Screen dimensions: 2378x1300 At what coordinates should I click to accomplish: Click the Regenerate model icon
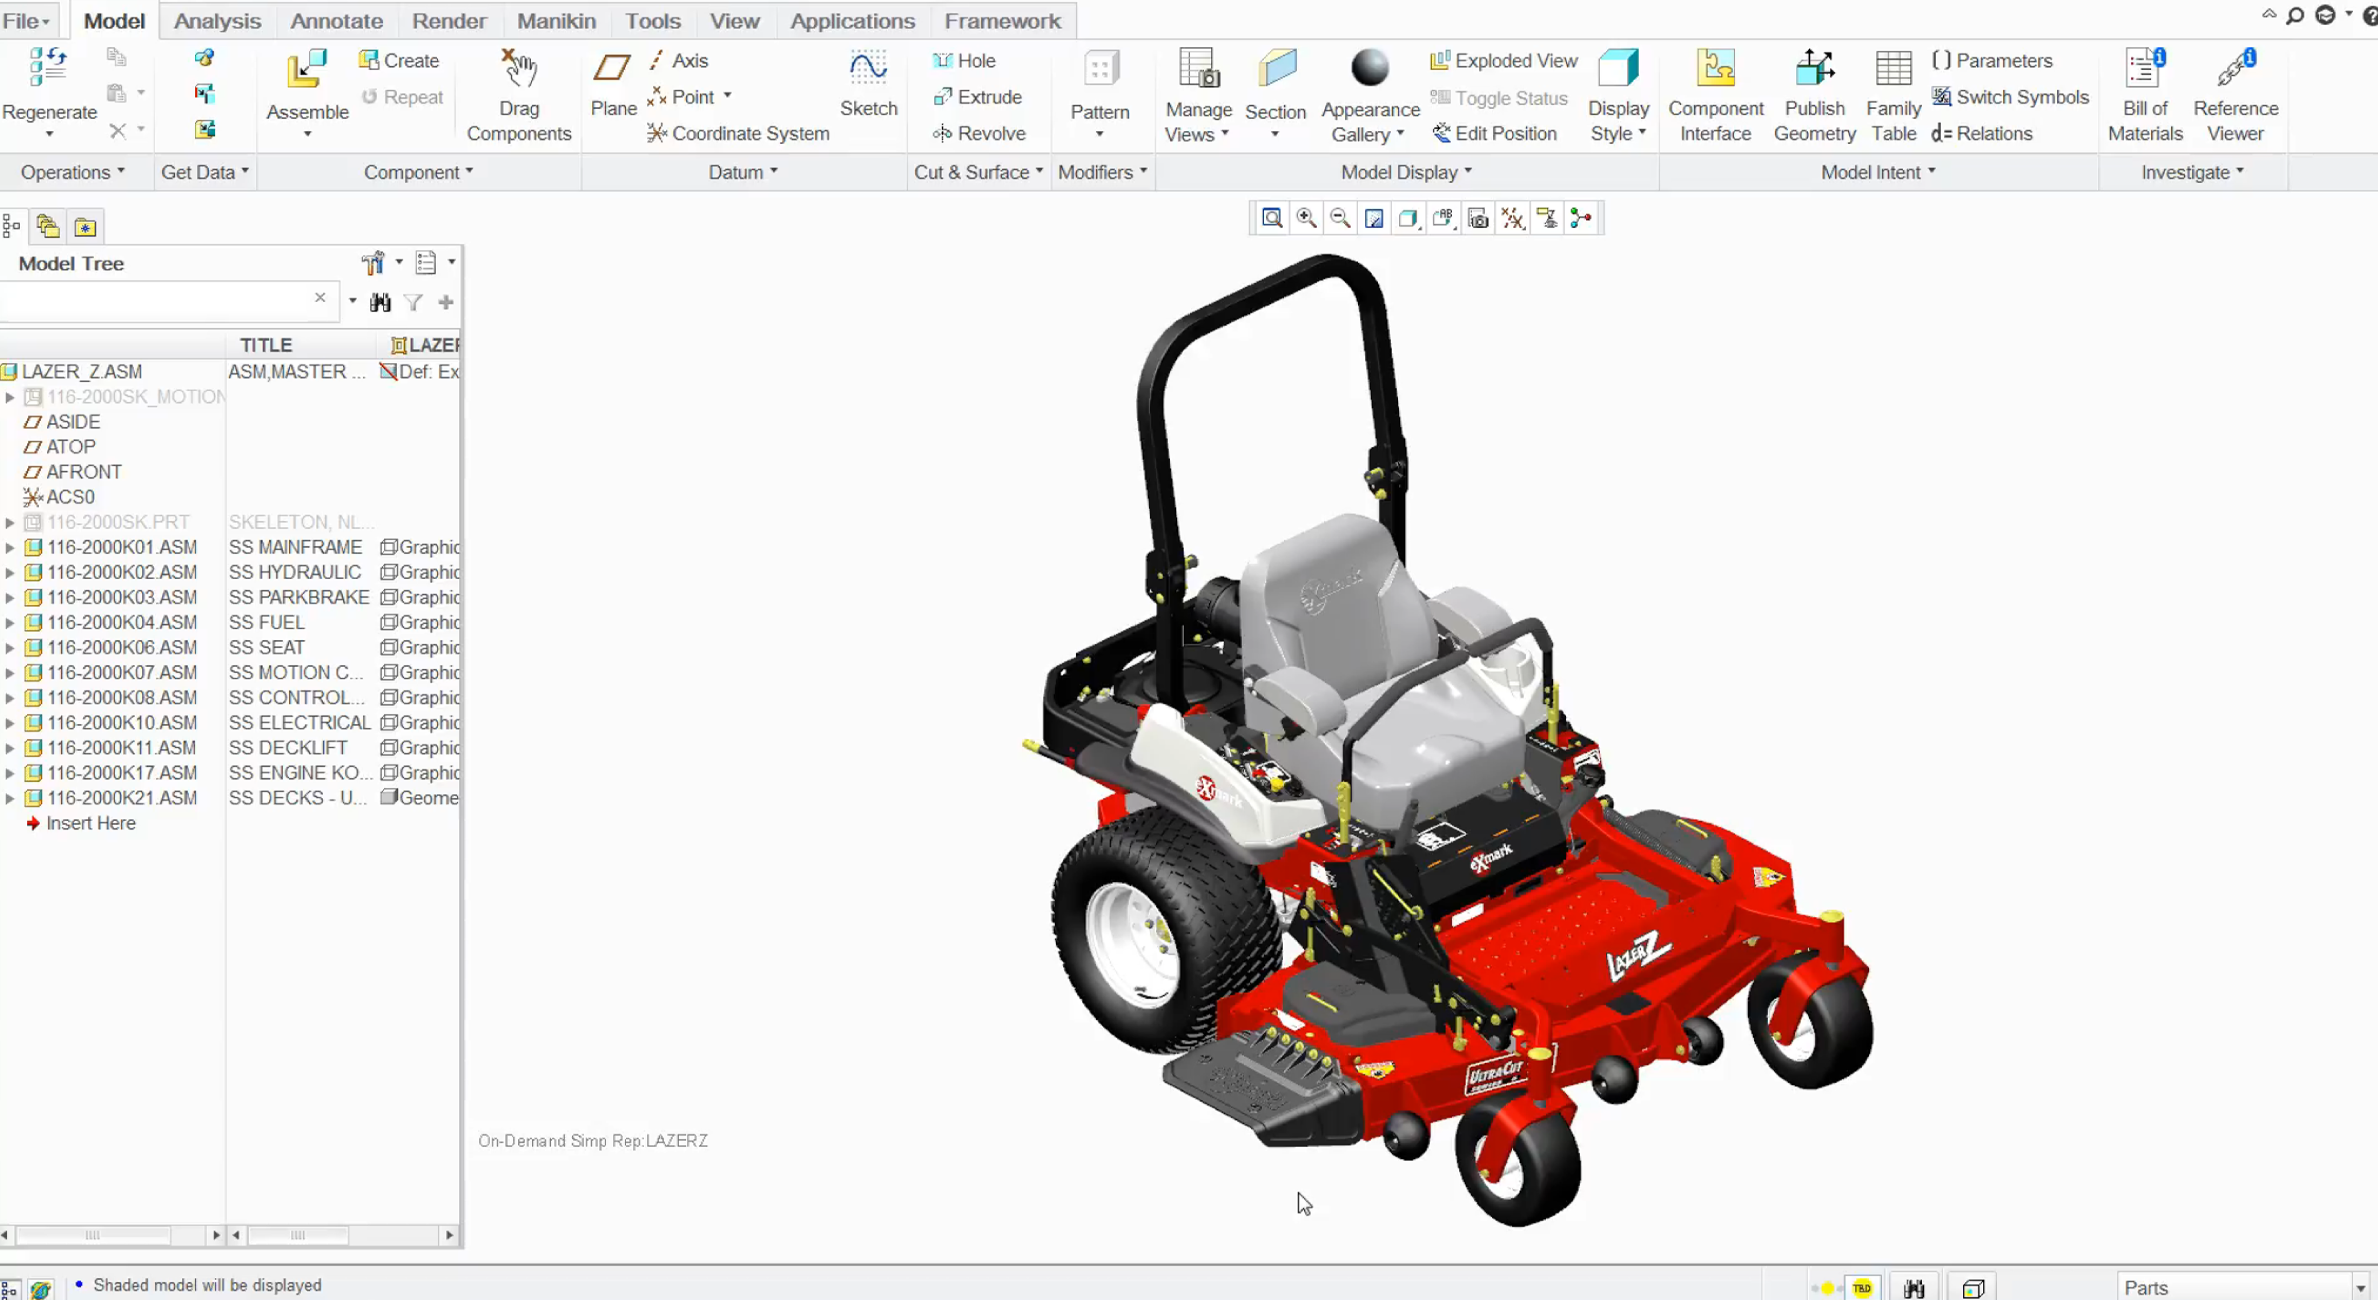tap(48, 69)
